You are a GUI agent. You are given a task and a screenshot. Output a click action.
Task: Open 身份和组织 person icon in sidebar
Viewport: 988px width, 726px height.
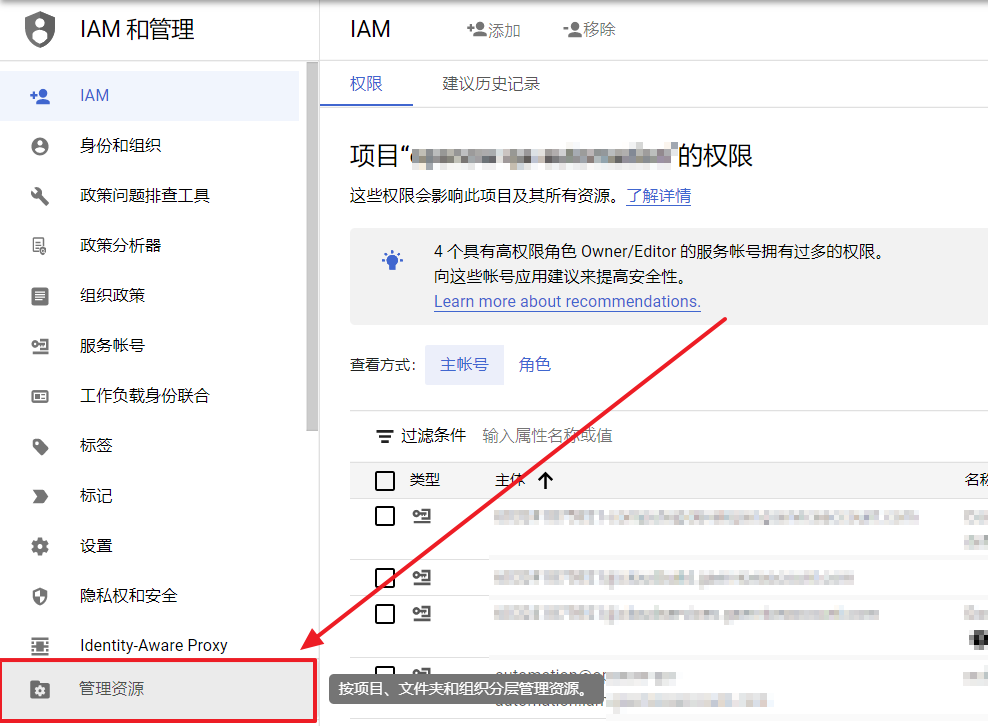pos(40,146)
